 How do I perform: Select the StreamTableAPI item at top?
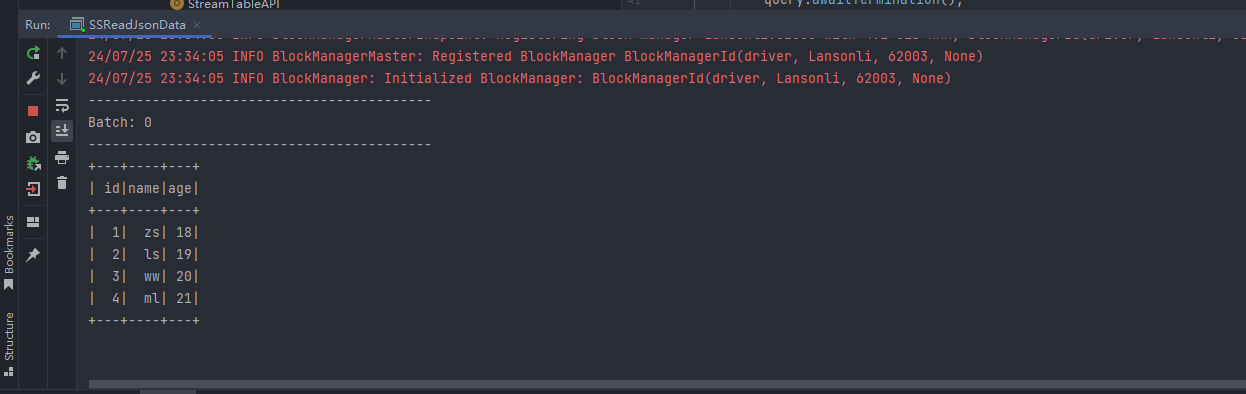pos(221,4)
